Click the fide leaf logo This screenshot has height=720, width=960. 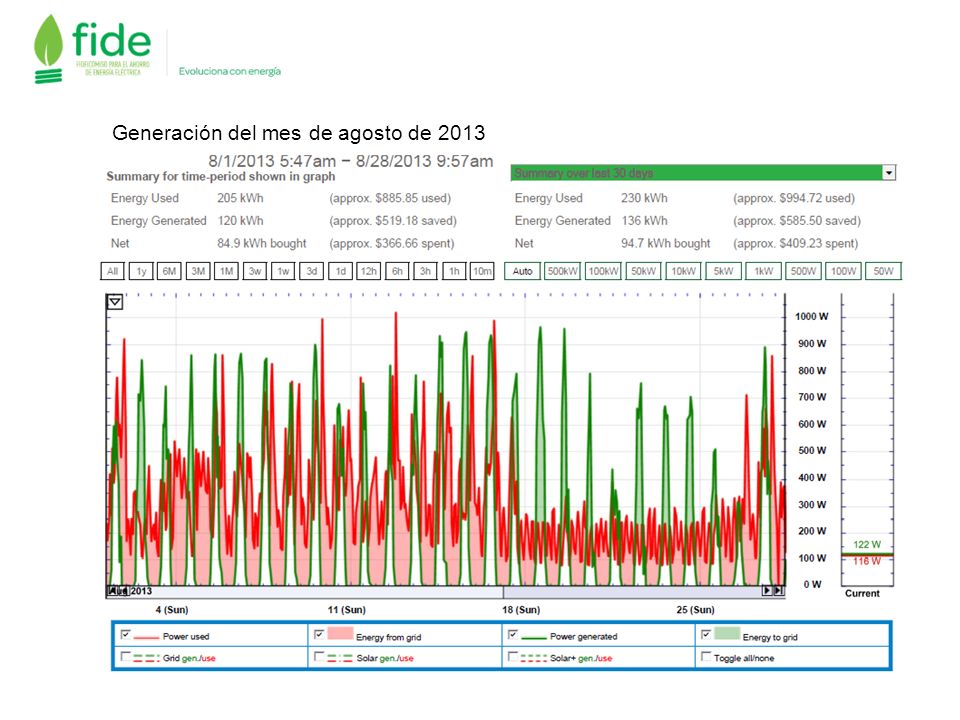click(48, 49)
